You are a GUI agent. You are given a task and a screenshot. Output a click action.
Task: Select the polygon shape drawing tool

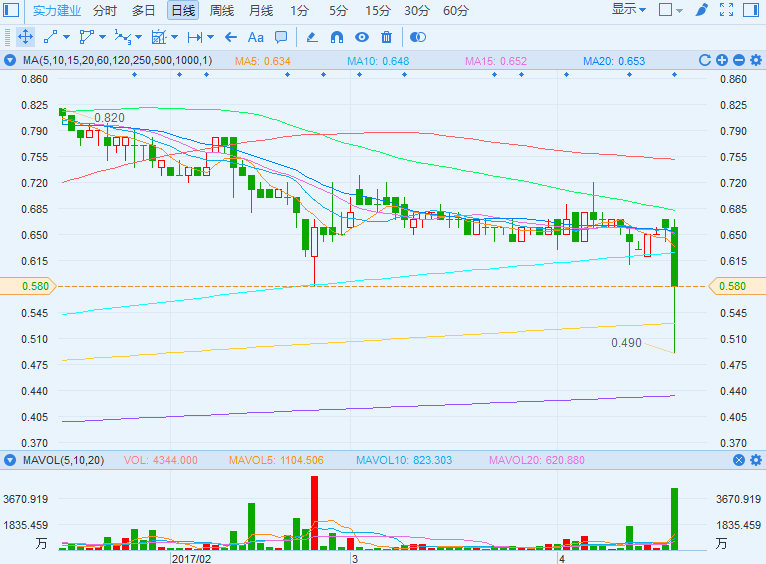(x=86, y=37)
